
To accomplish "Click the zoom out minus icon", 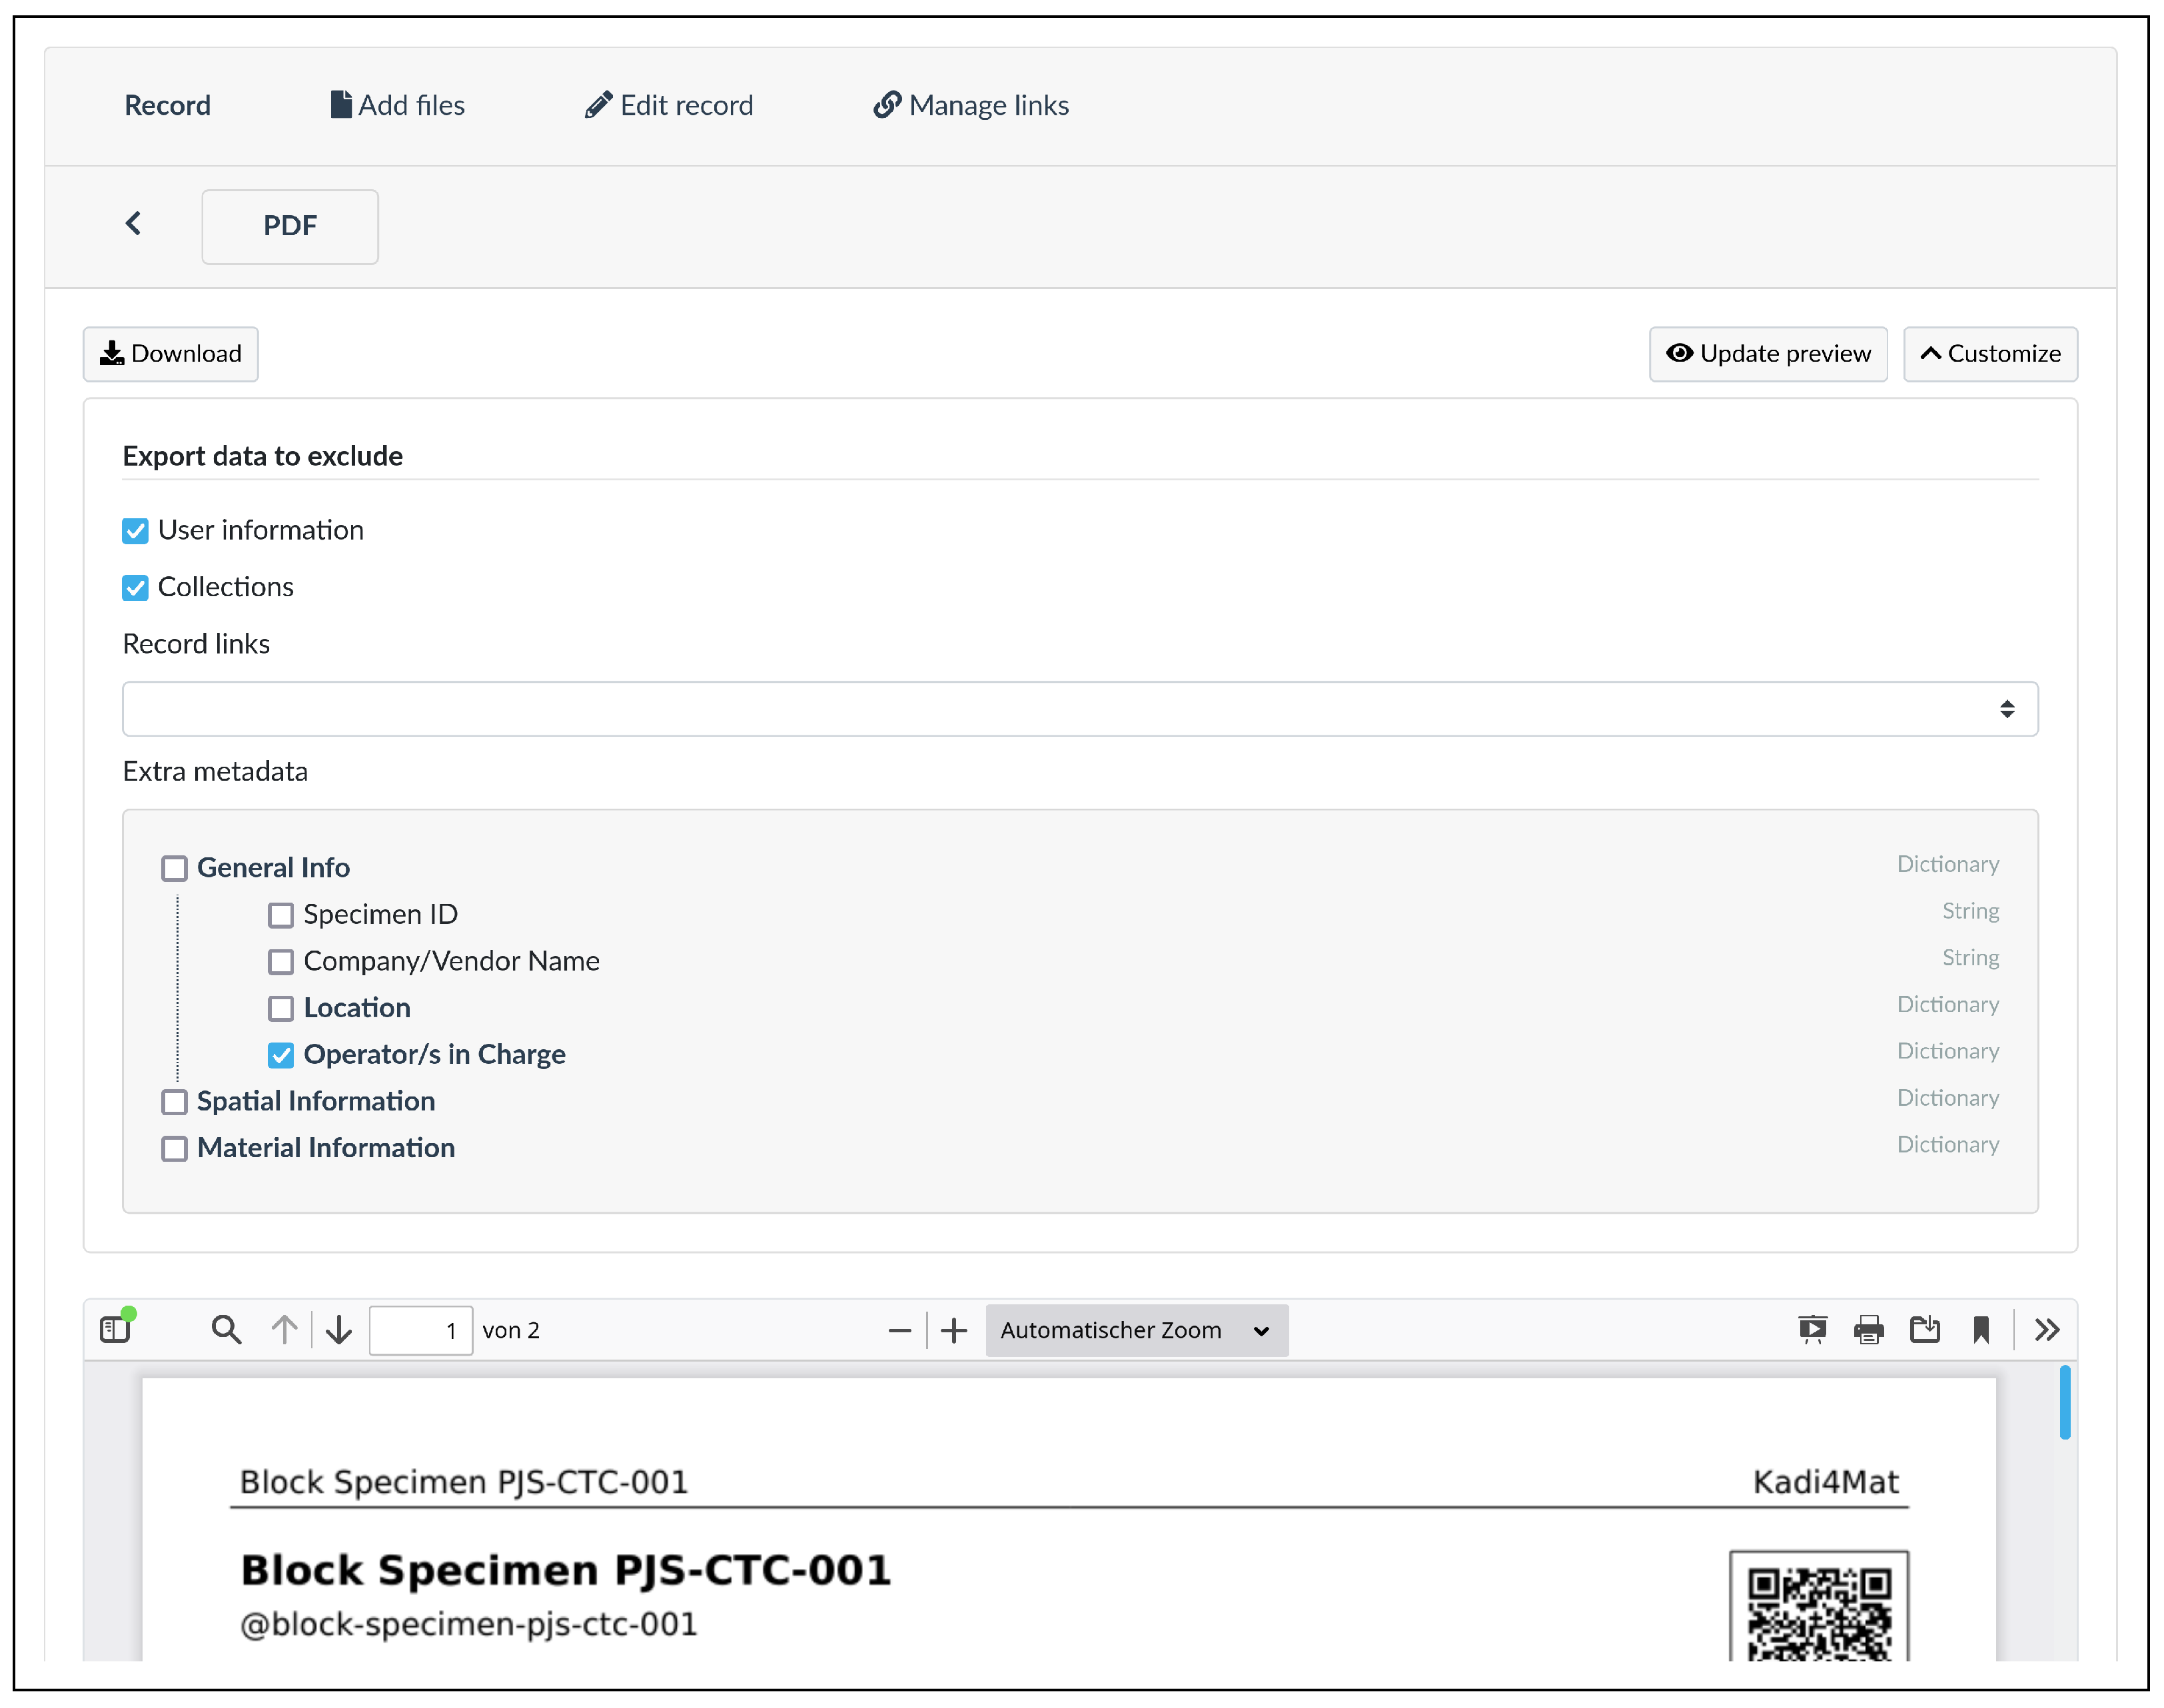I will tap(899, 1330).
